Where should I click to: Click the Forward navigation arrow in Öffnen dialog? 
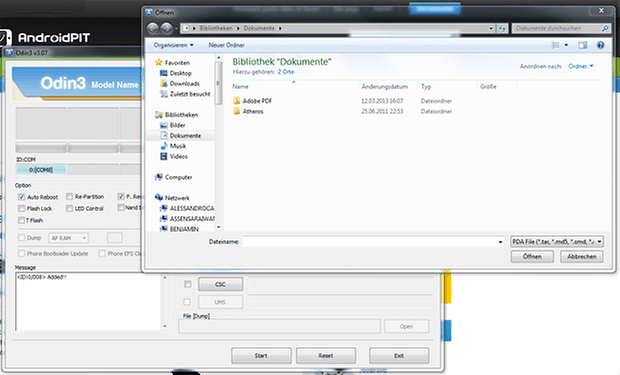tap(166, 28)
